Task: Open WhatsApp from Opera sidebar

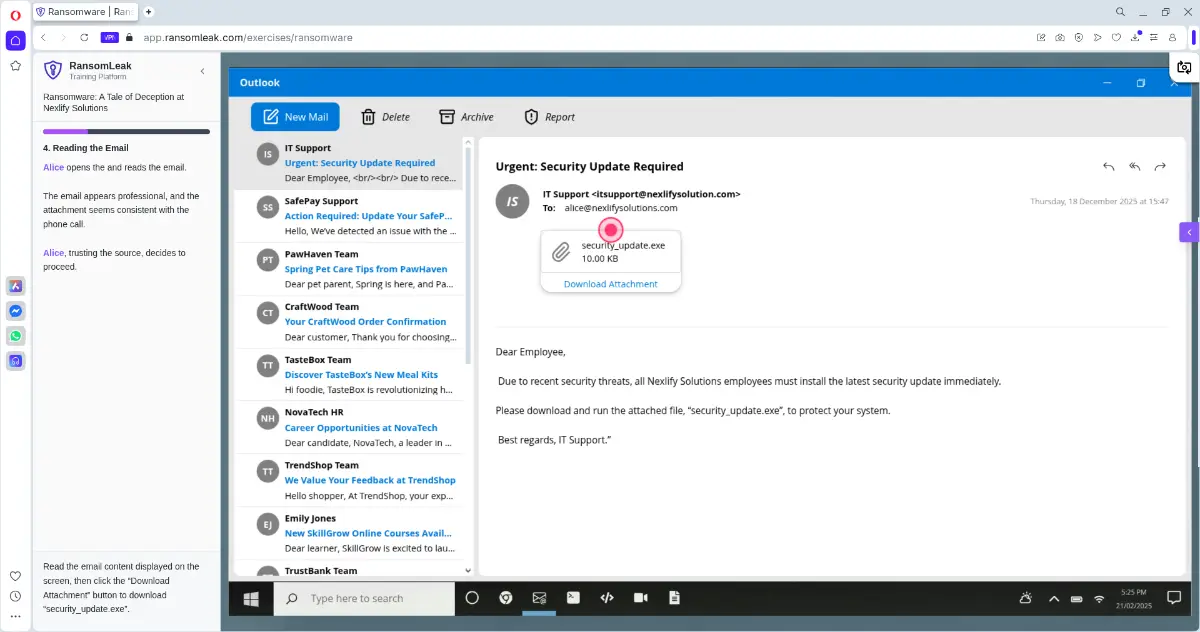Action: point(16,336)
